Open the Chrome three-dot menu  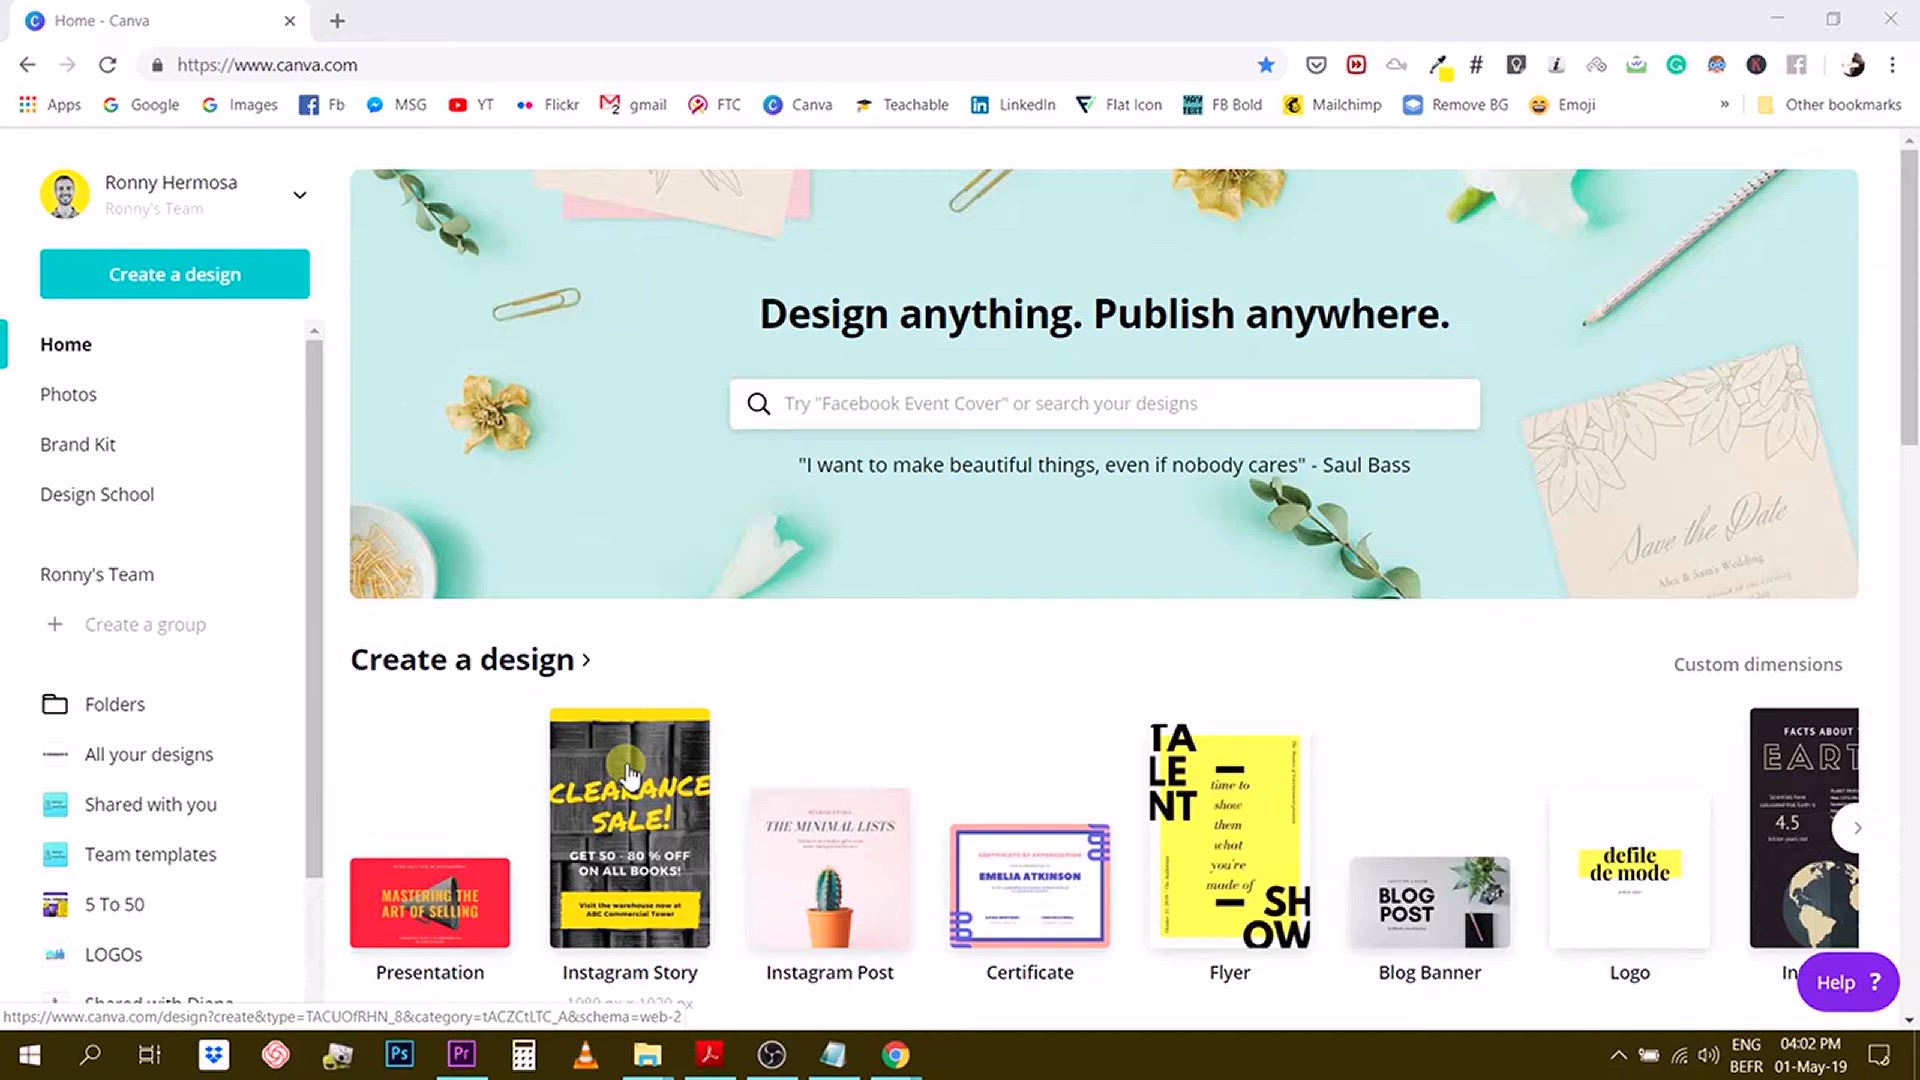pyautogui.click(x=1892, y=65)
